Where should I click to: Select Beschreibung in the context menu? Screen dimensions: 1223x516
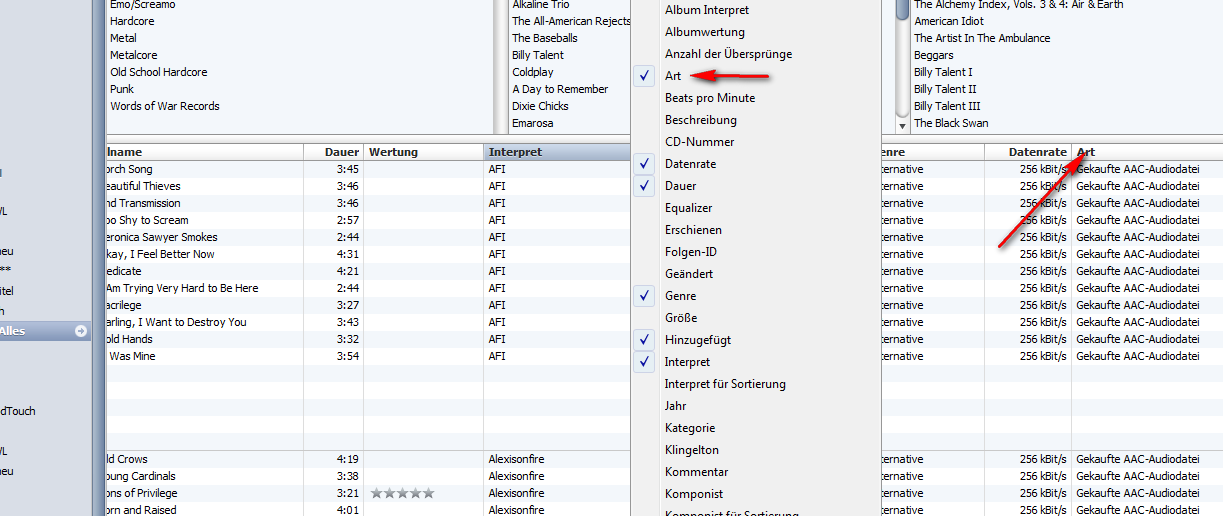point(700,120)
